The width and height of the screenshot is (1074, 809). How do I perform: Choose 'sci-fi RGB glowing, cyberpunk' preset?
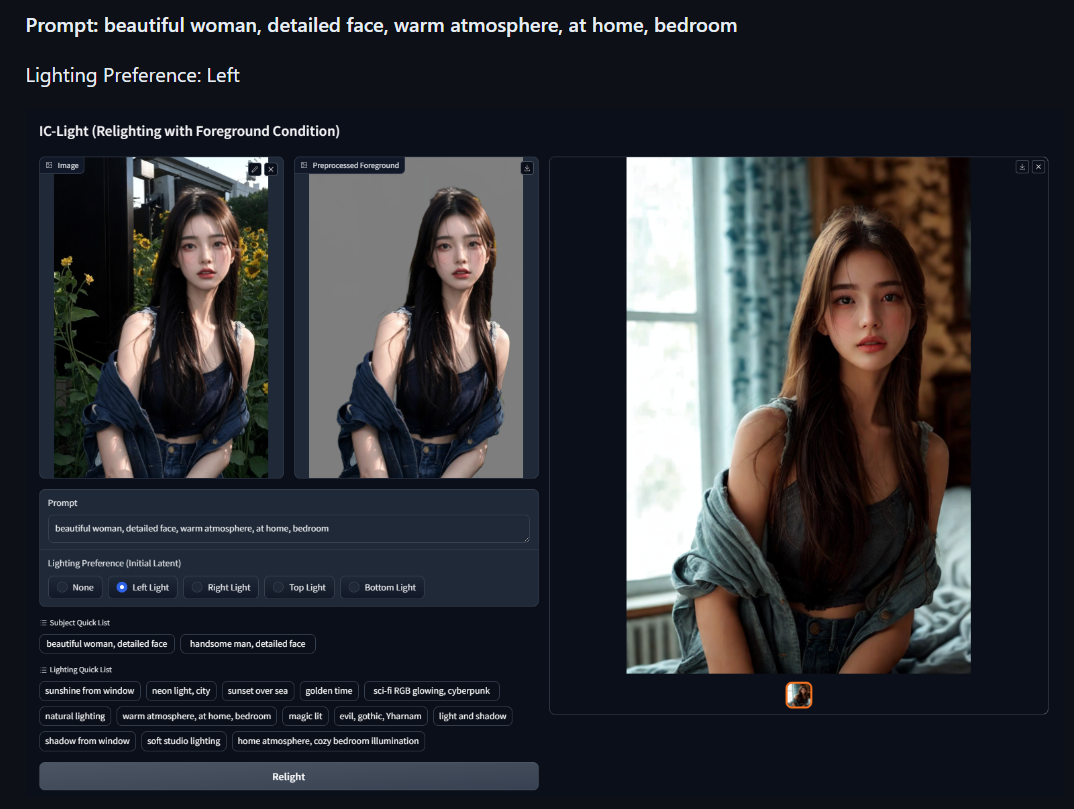[432, 691]
